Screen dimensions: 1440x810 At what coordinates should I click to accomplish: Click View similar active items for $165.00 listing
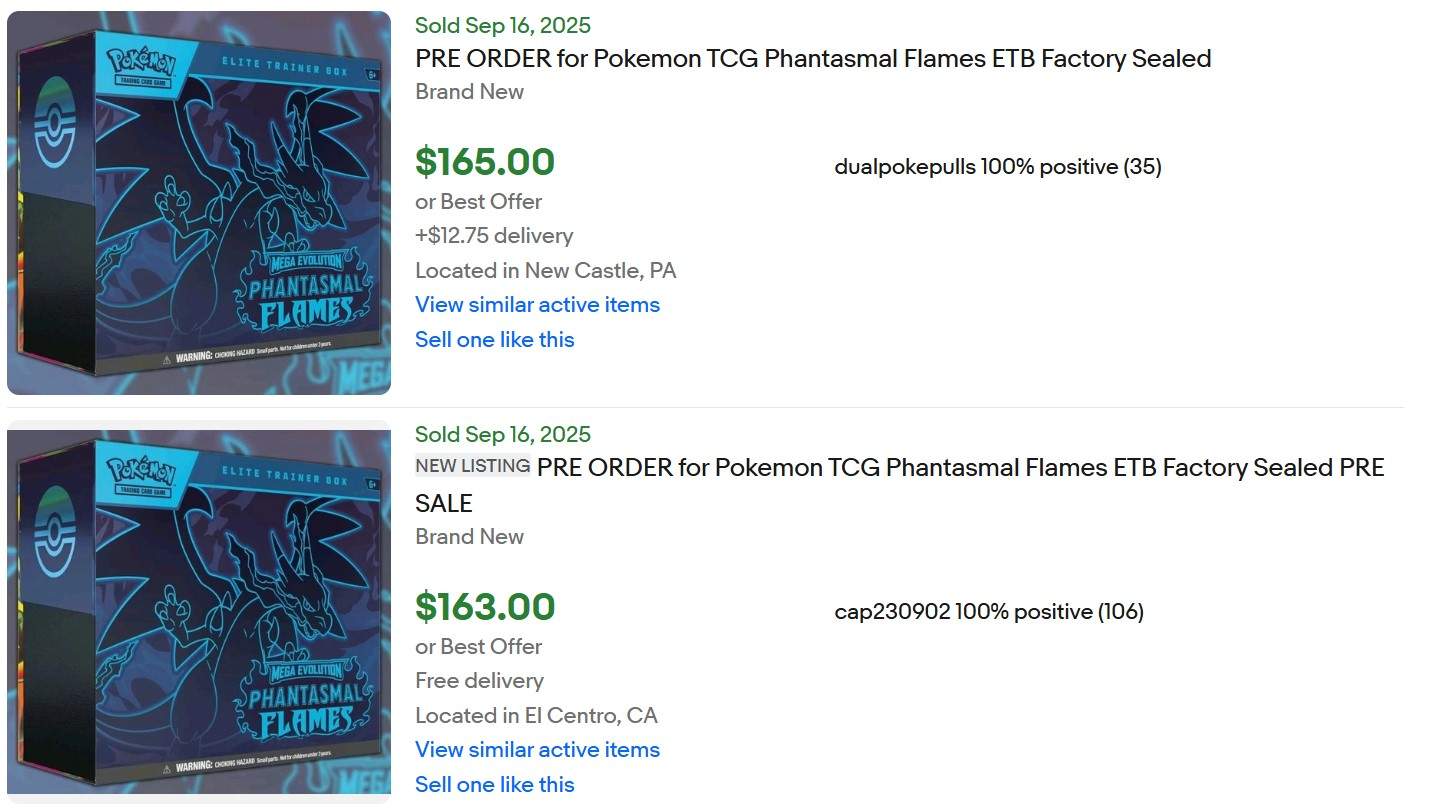537,304
